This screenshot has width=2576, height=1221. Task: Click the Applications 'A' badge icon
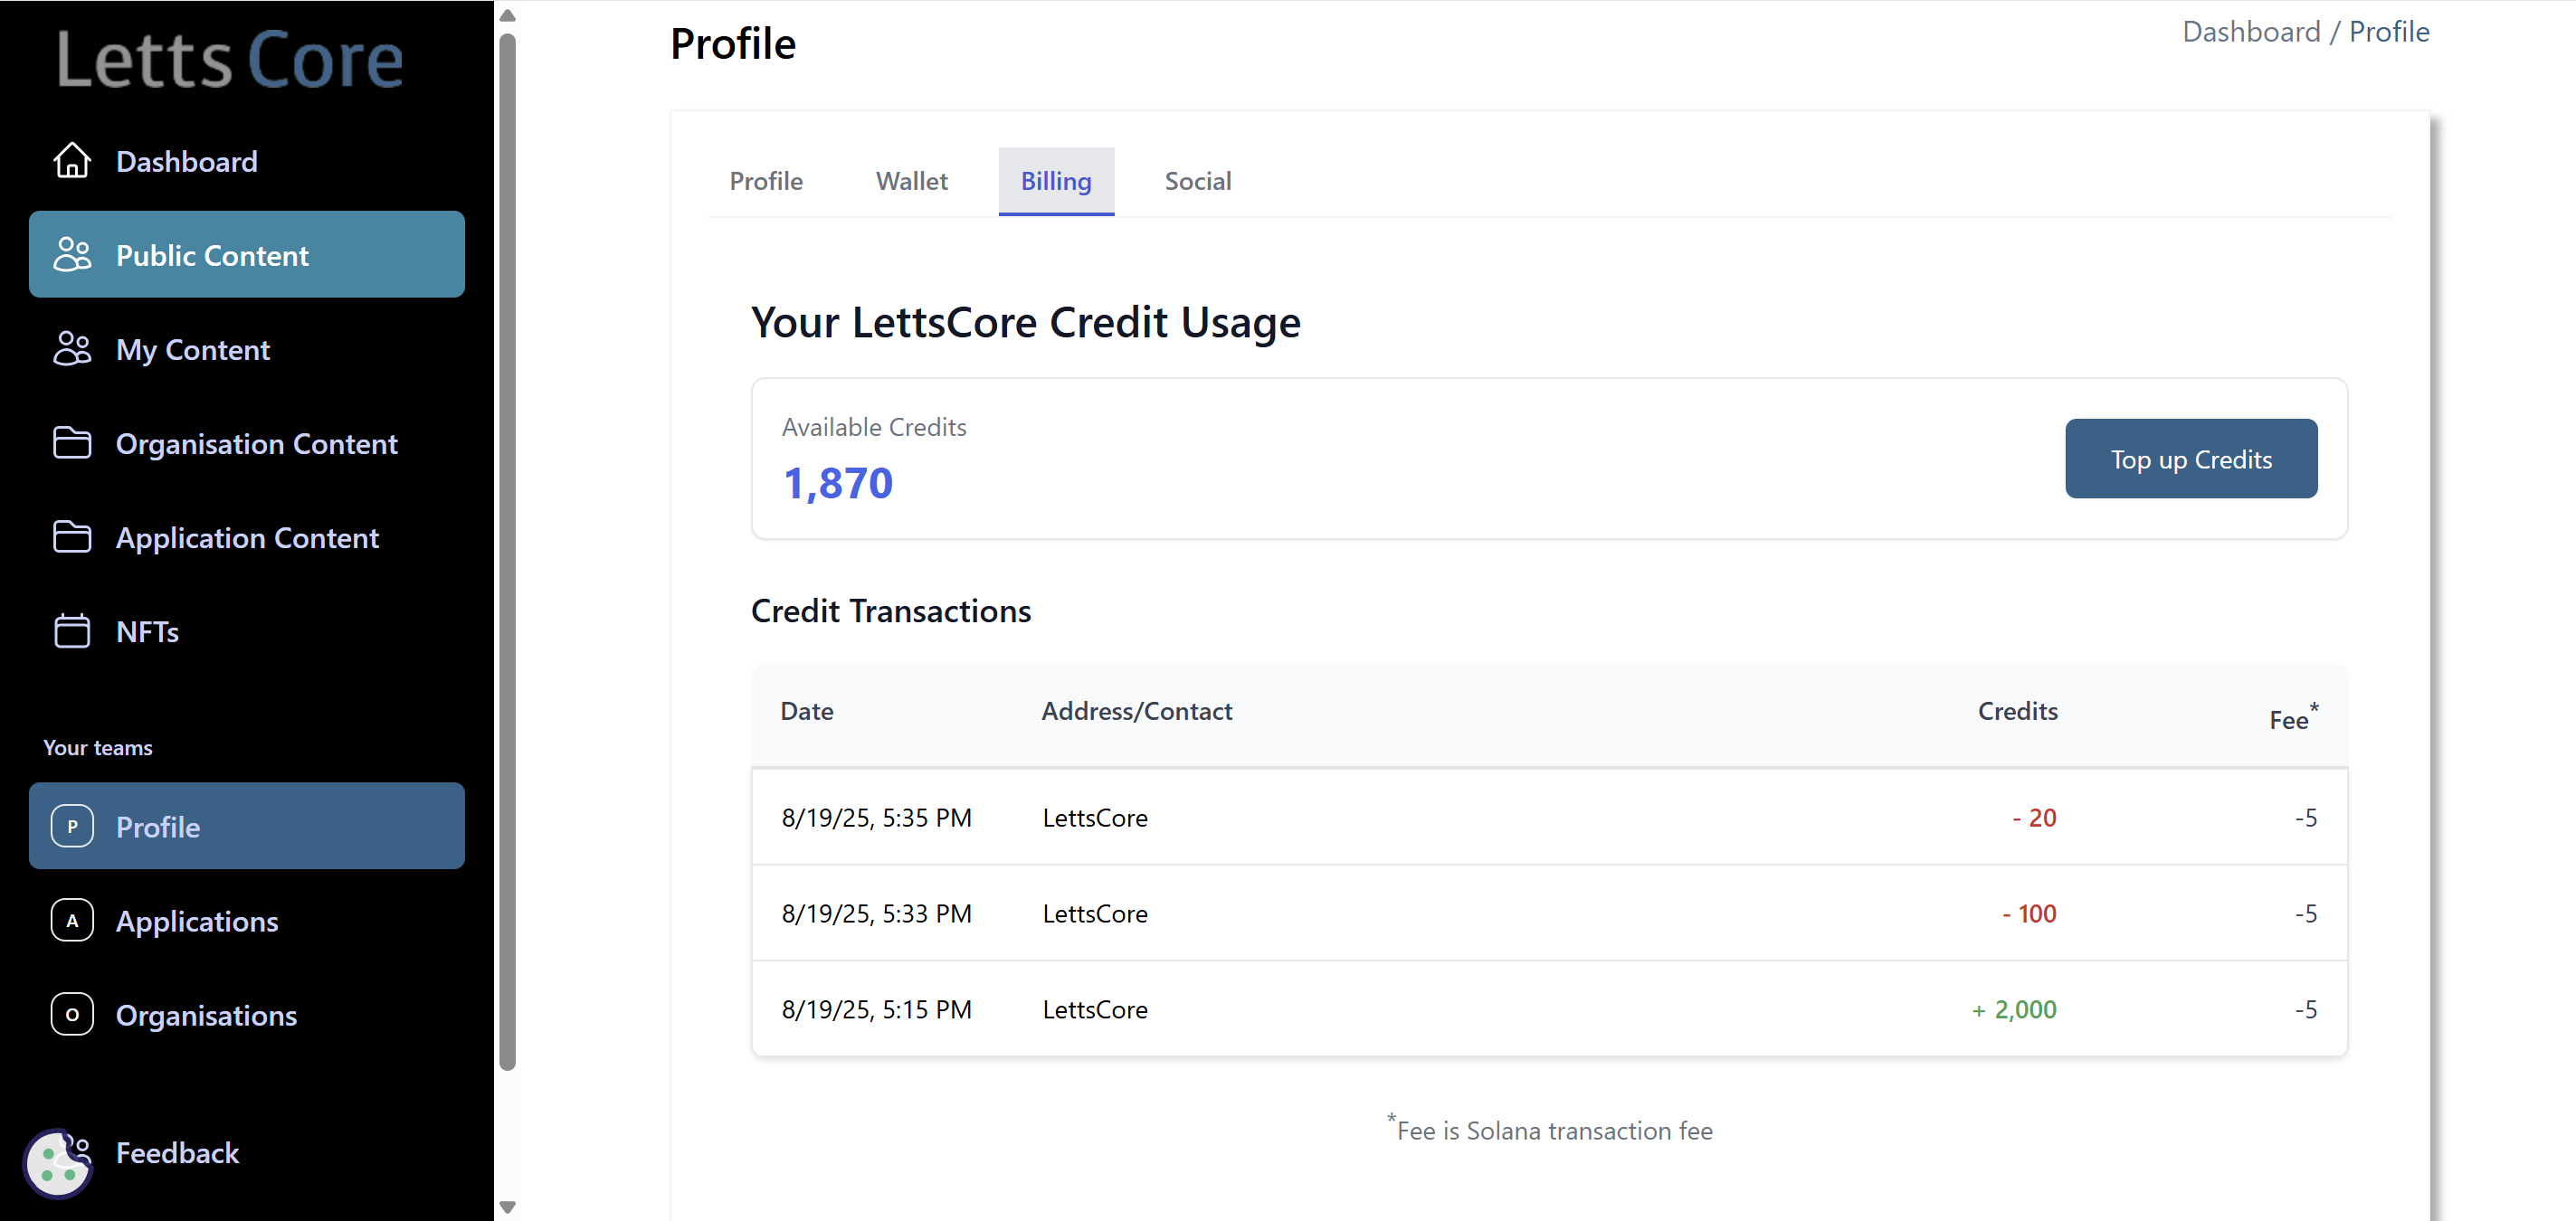tap(72, 920)
